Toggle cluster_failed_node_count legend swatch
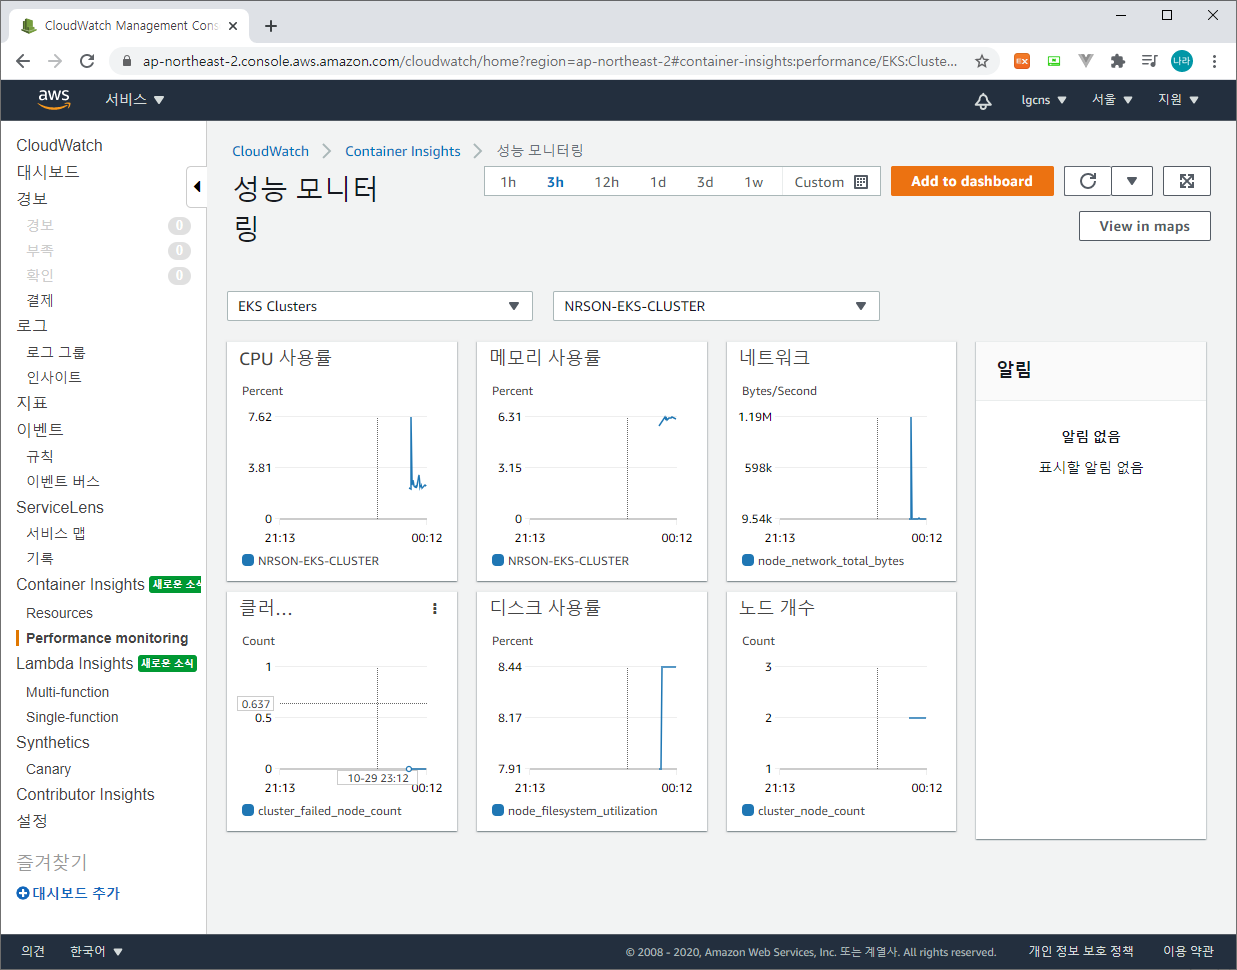This screenshot has height=970, width=1237. coord(248,810)
